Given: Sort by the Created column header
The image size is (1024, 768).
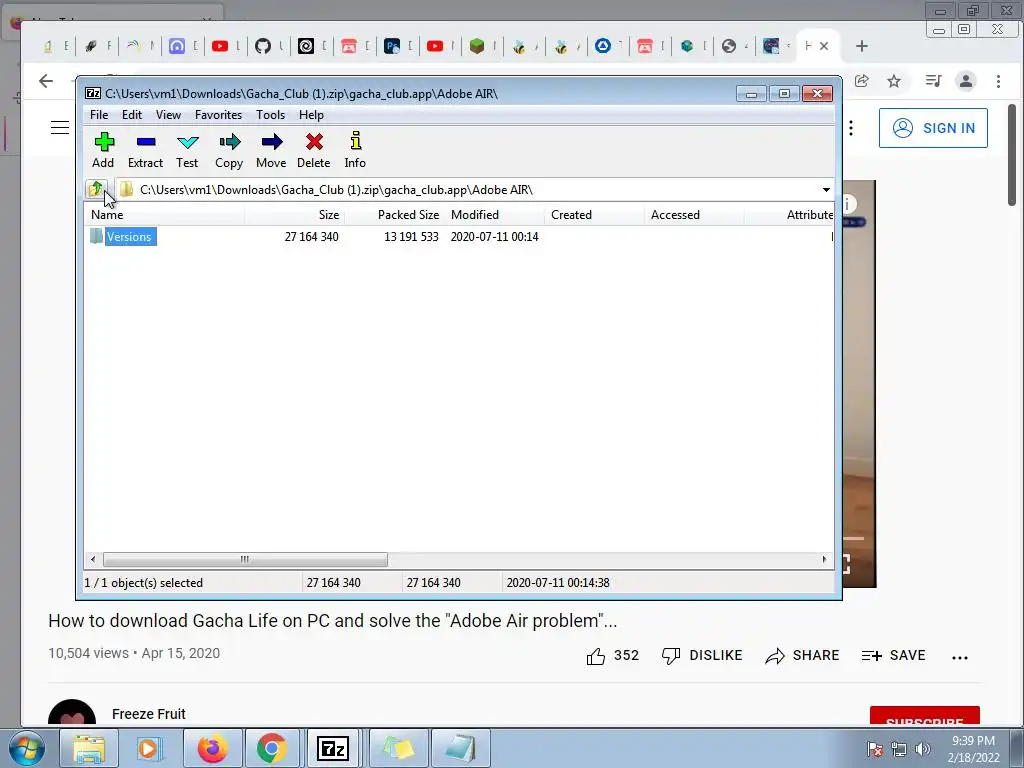Looking at the screenshot, I should click(594, 215).
